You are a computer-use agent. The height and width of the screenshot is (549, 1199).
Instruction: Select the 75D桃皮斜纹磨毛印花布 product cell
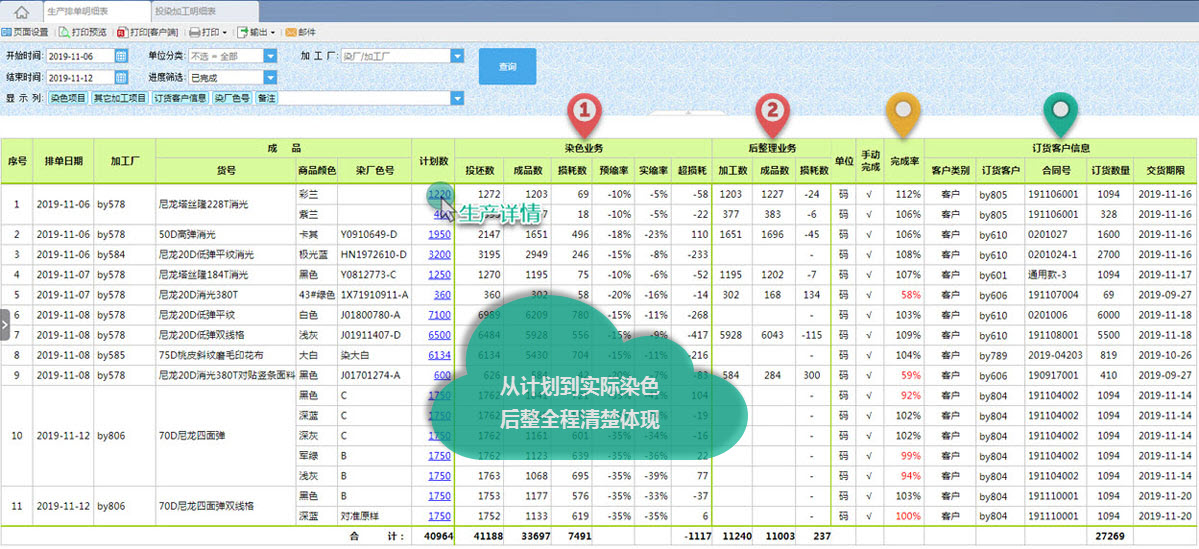coord(225,355)
